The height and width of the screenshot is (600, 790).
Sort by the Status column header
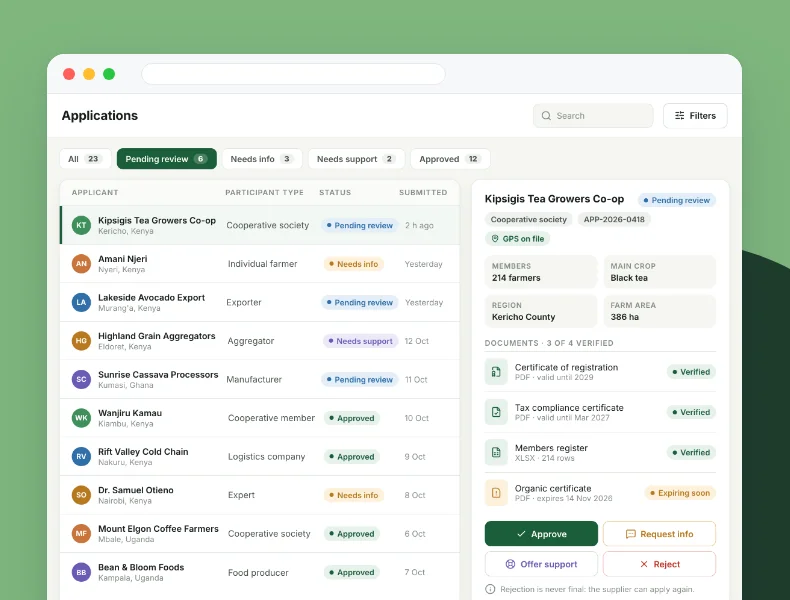click(x=335, y=192)
